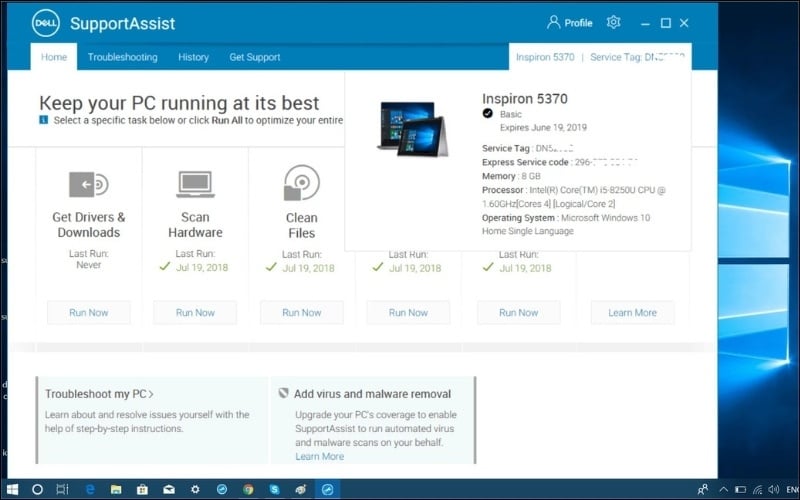
Task: Run Now under Scan Hardware
Action: point(195,312)
